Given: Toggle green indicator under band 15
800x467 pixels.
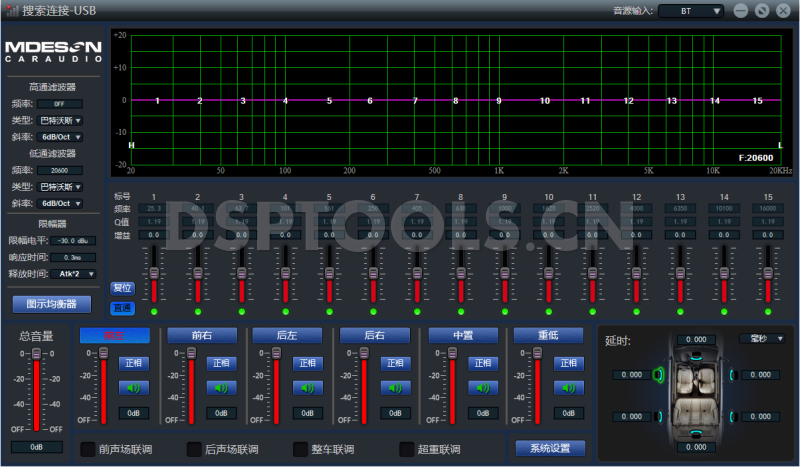Looking at the screenshot, I should tap(768, 311).
